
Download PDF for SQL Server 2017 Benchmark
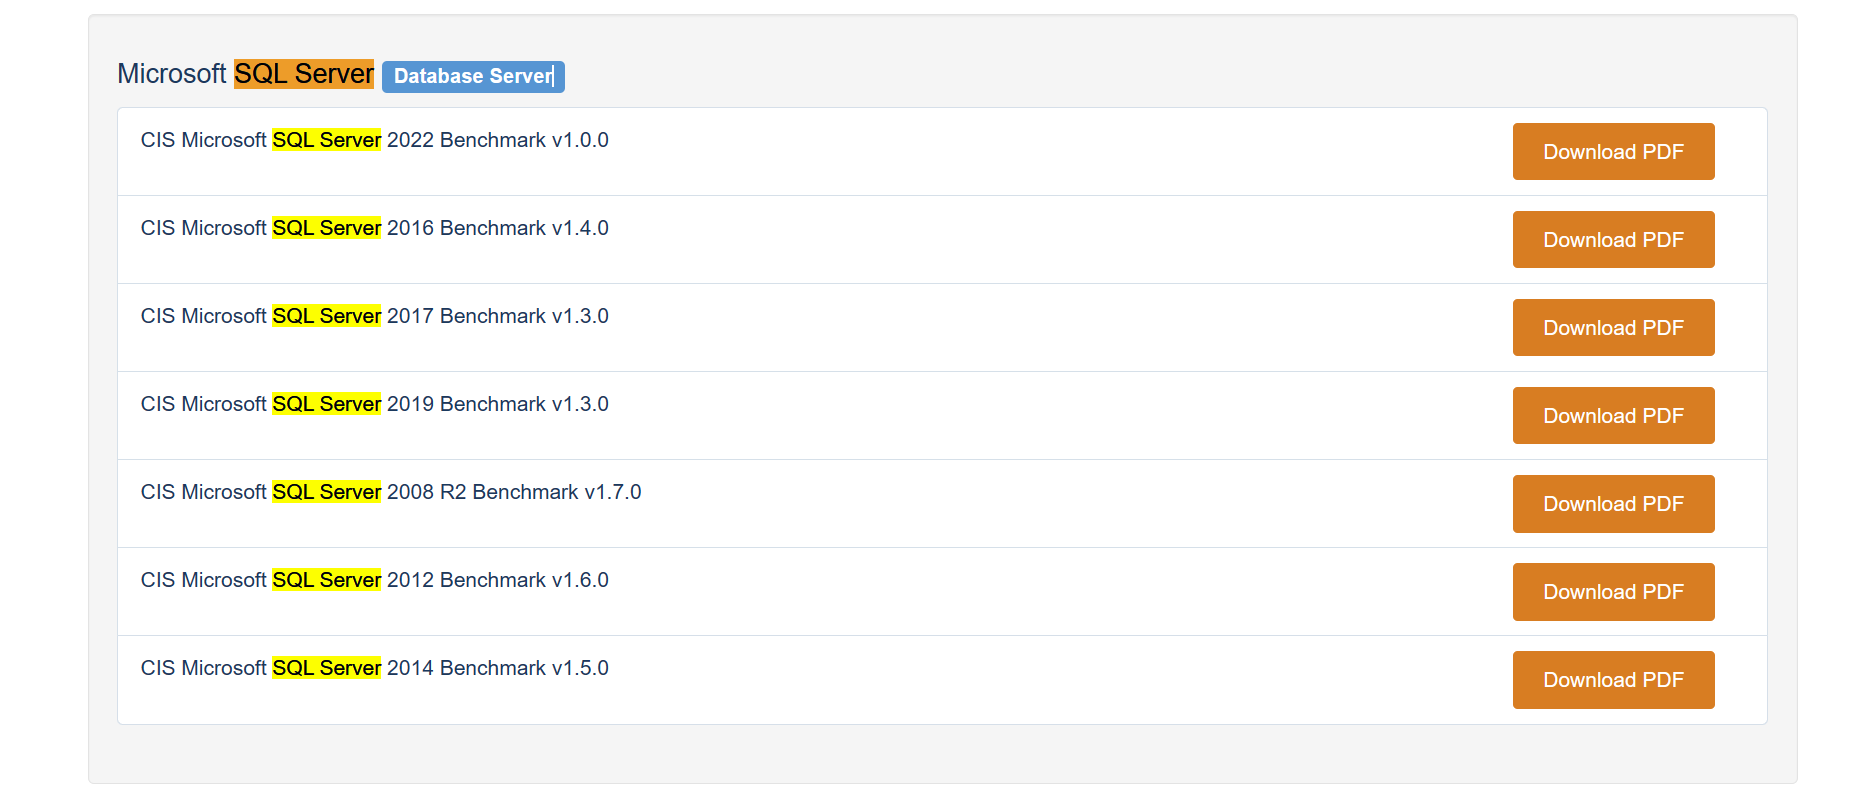[1613, 328]
